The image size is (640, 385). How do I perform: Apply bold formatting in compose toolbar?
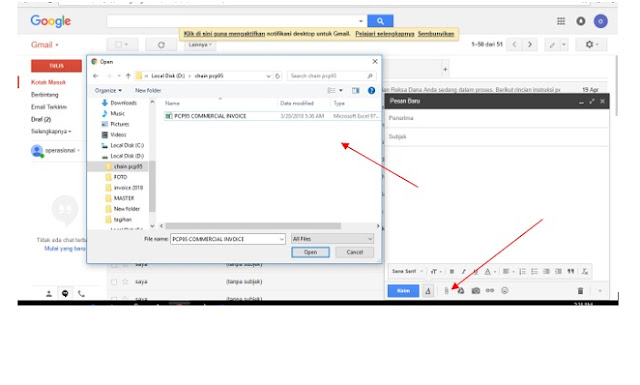[x=452, y=272]
